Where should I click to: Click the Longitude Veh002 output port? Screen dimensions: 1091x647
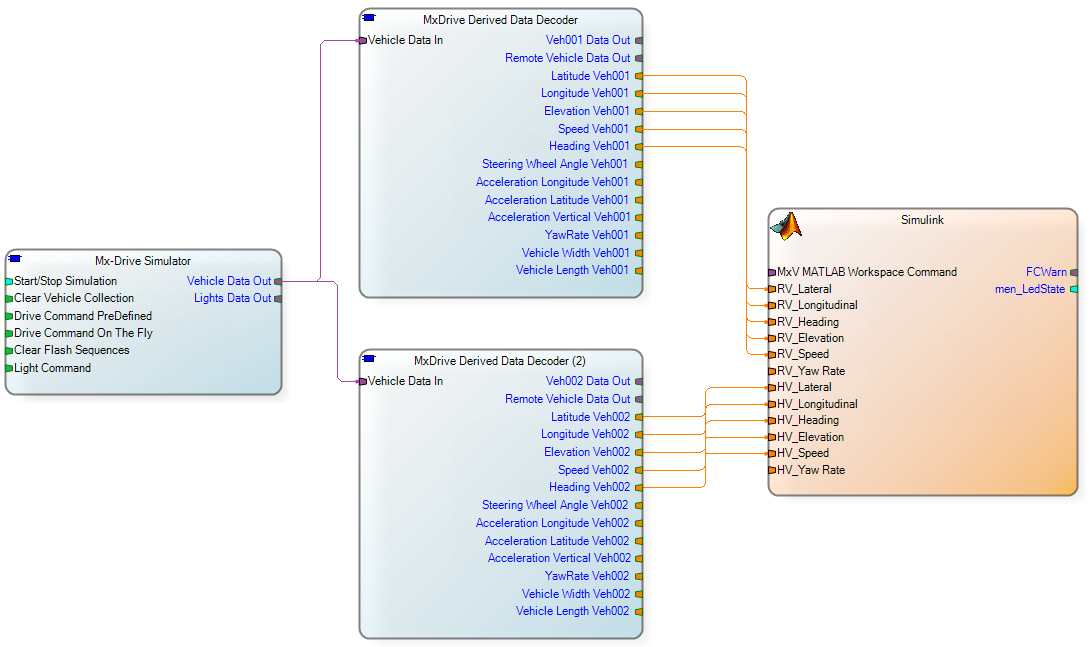[x=639, y=435]
